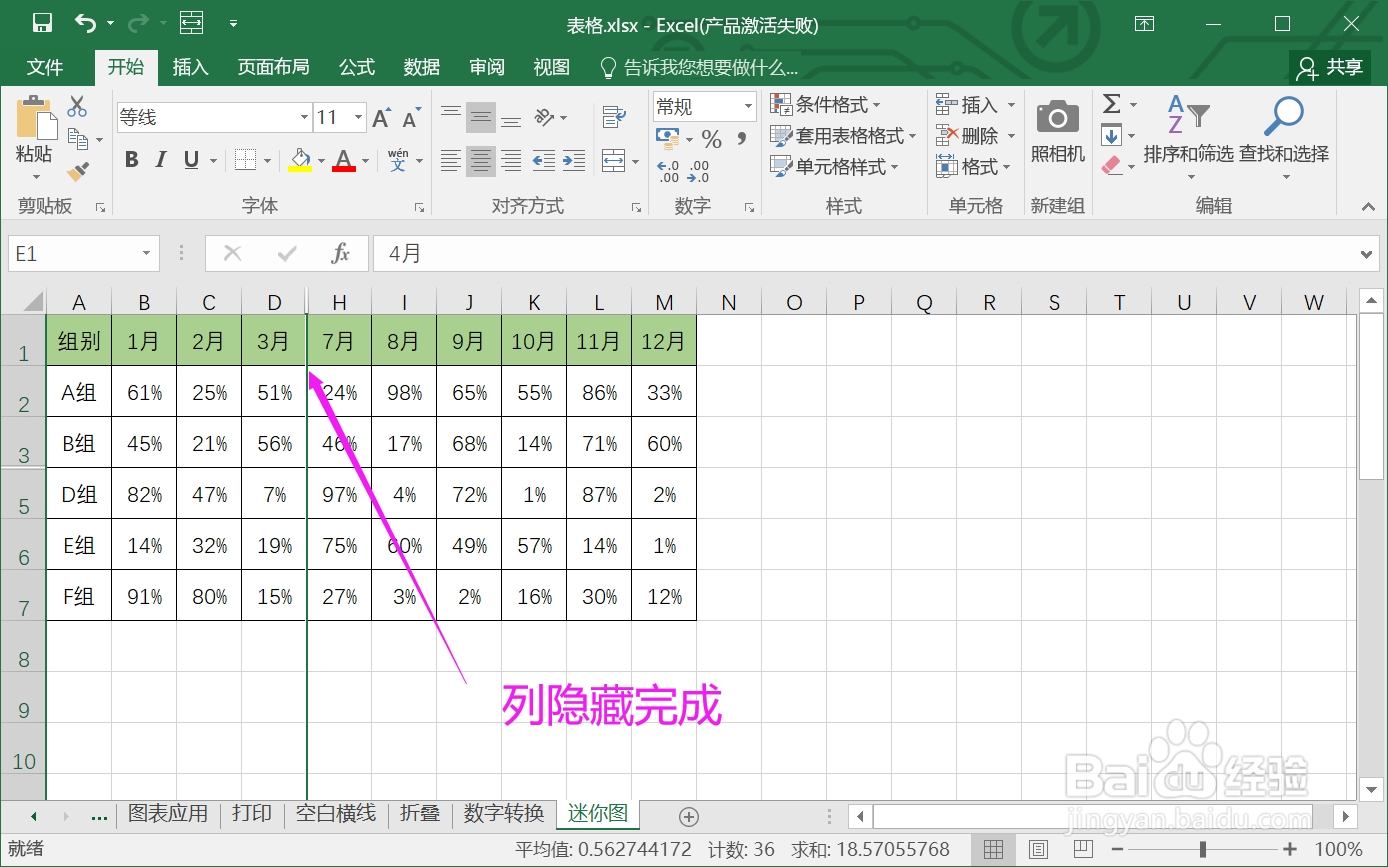Open the 迷你图 sheet tab
The width and height of the screenshot is (1388, 867).
click(x=597, y=814)
